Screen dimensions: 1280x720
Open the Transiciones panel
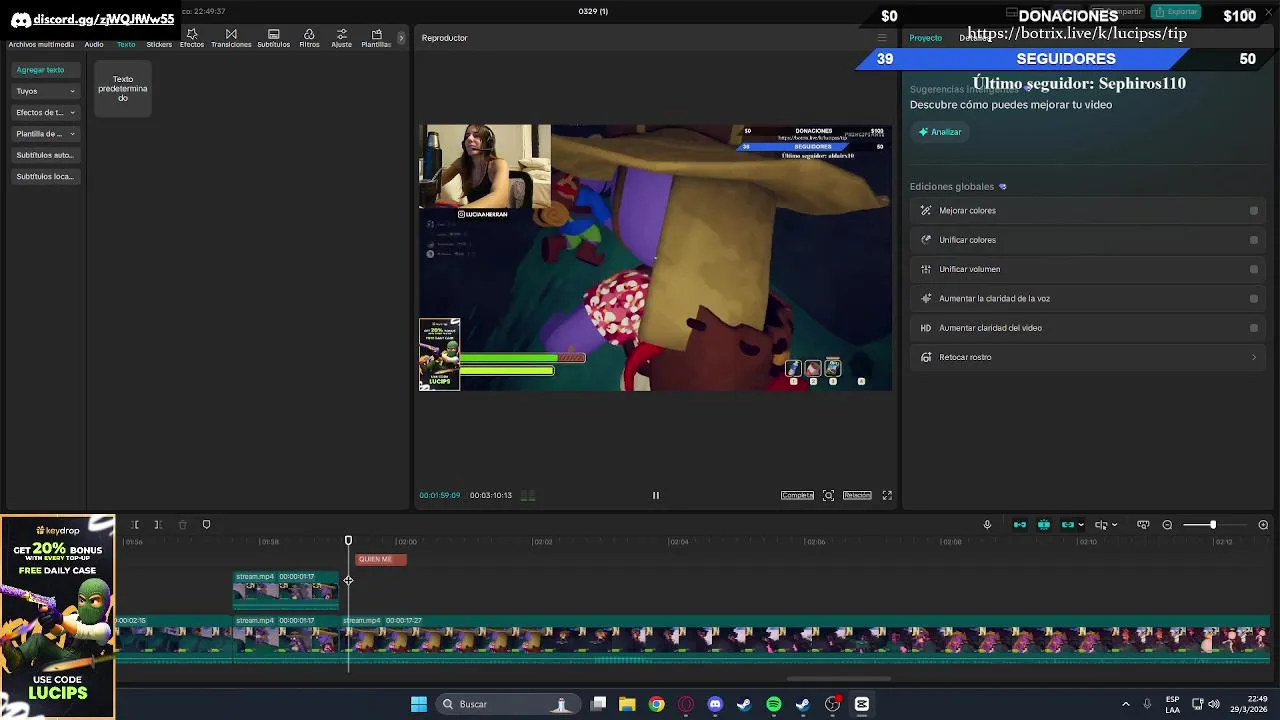(231, 39)
